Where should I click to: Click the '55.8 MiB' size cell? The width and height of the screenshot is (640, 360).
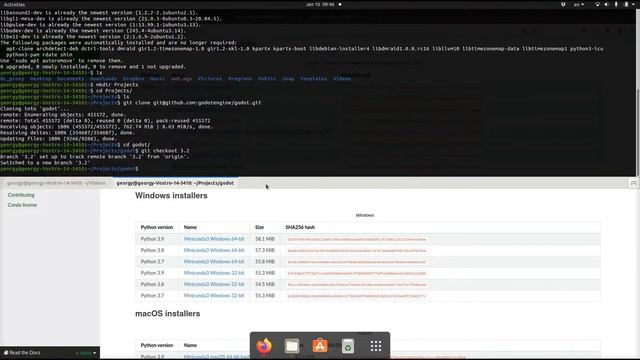tap(265, 262)
